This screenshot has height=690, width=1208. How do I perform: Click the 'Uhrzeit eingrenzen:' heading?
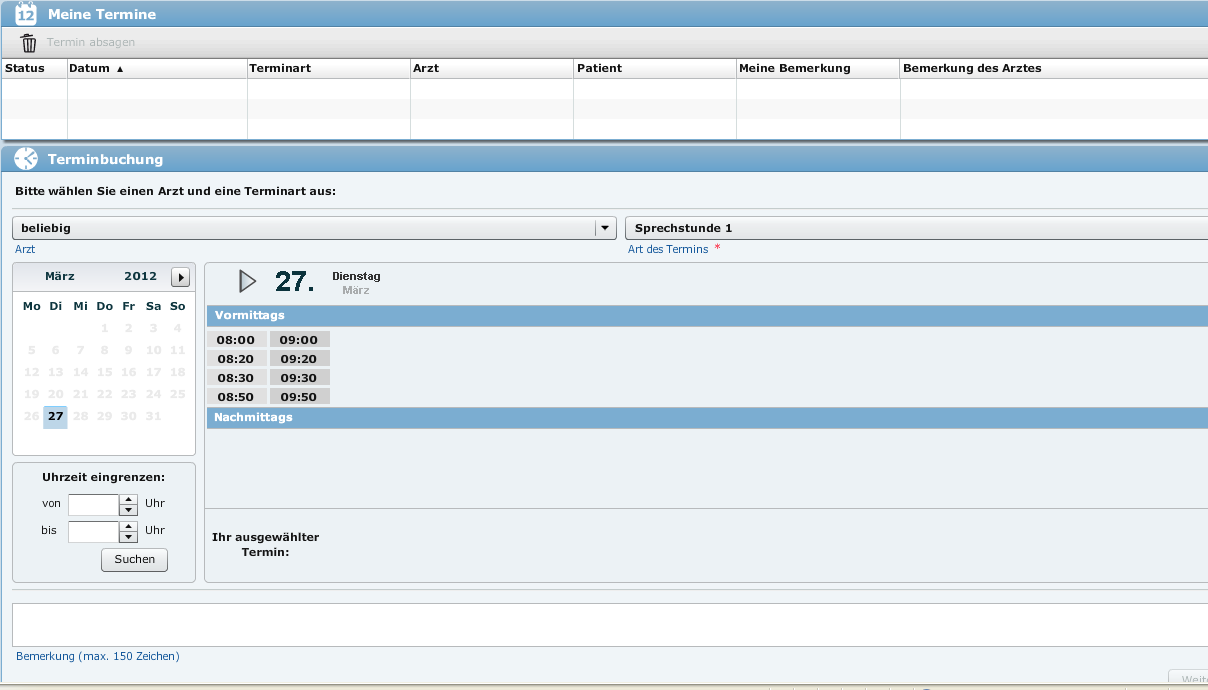point(104,477)
